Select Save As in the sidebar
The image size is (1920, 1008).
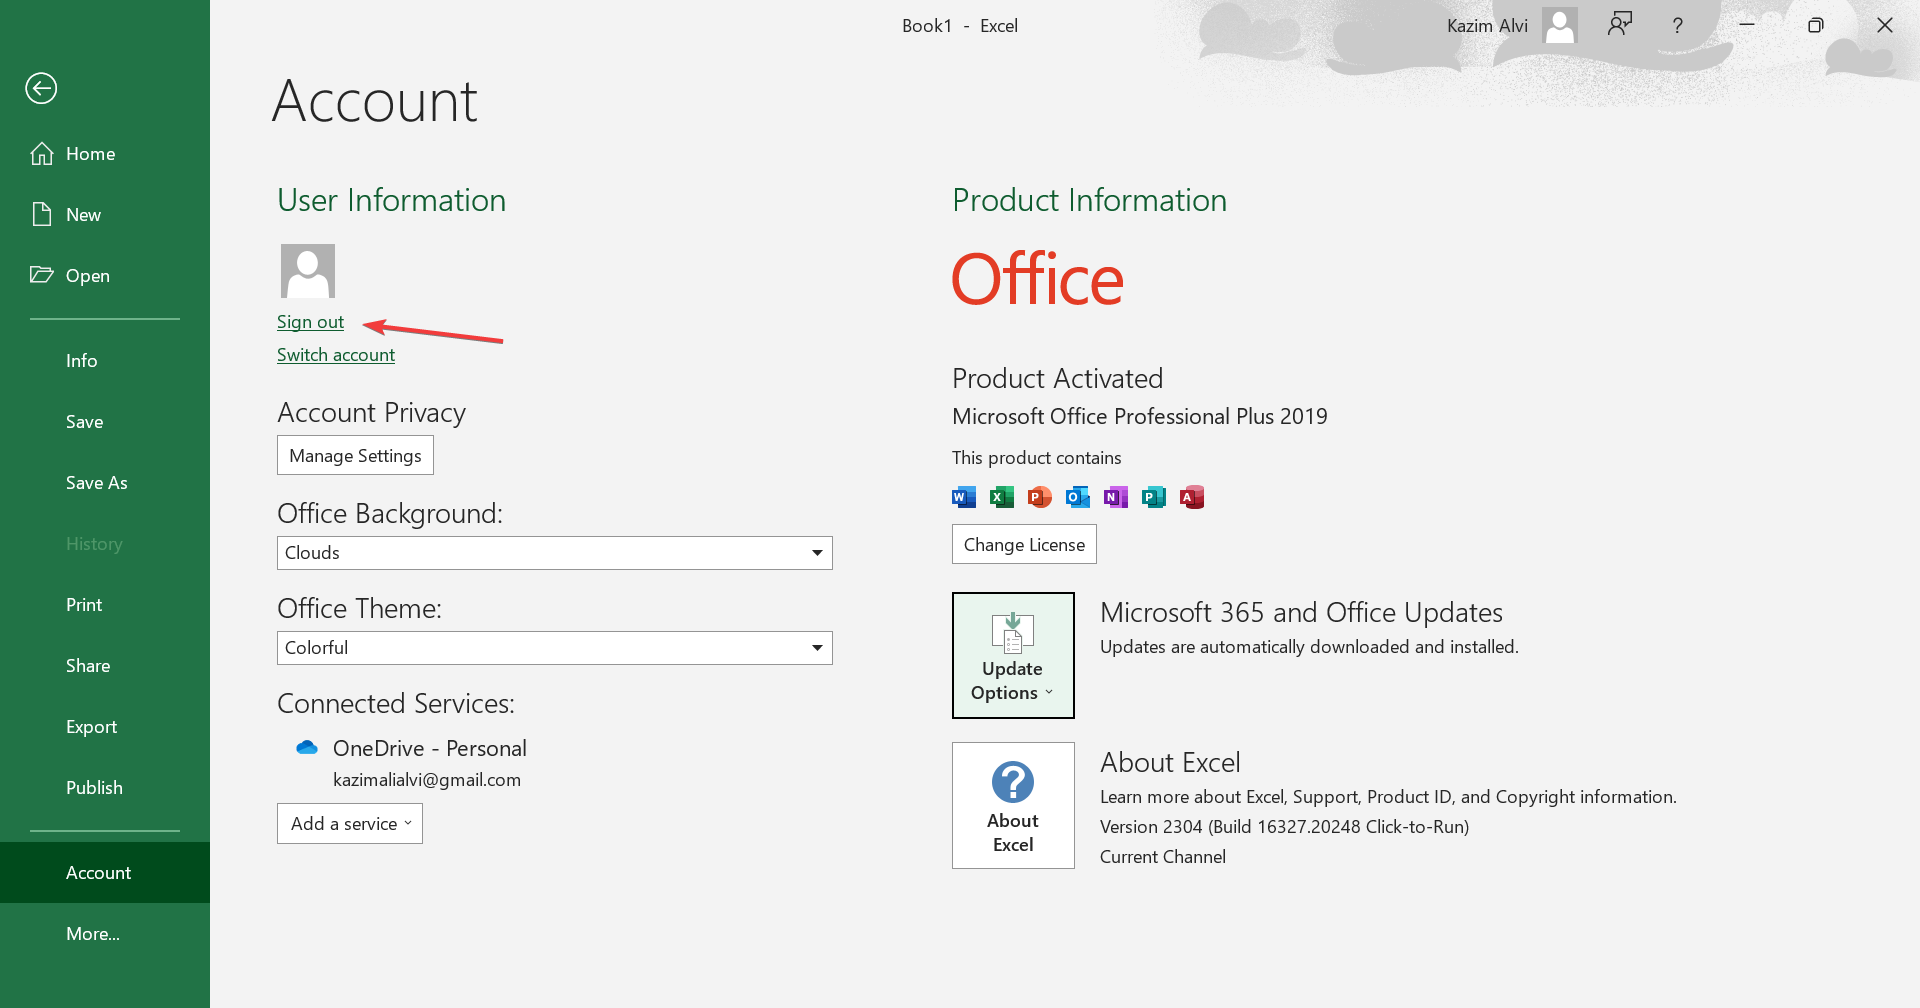97,483
